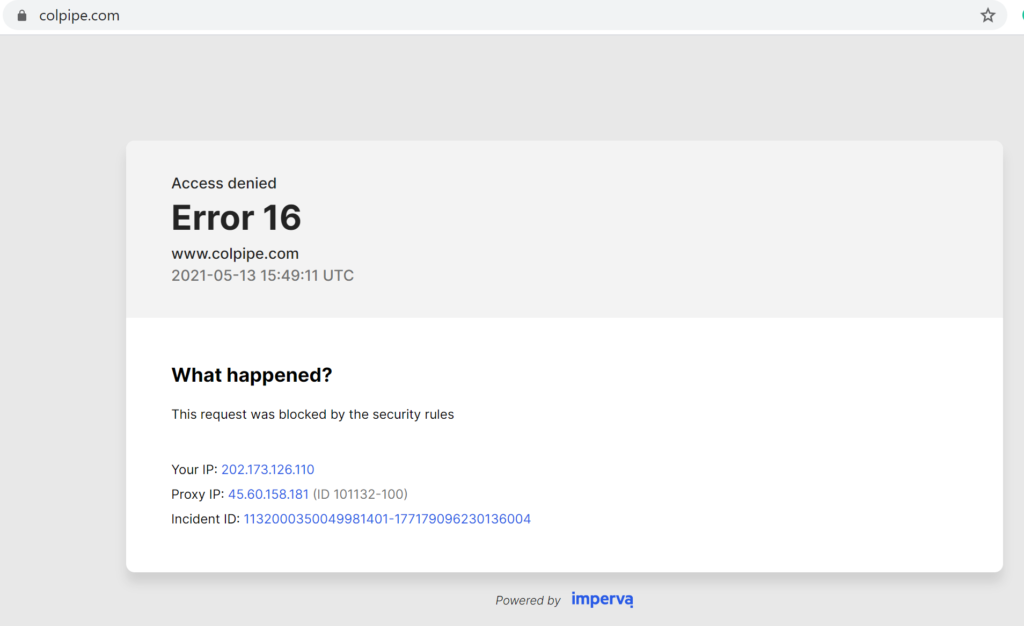Click the Access denied label
Viewport: 1024px width, 626px height.
tap(224, 183)
